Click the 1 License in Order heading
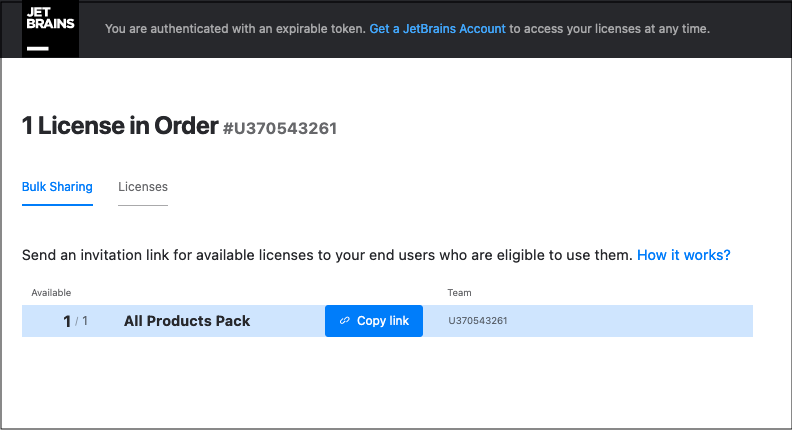 [x=120, y=127]
